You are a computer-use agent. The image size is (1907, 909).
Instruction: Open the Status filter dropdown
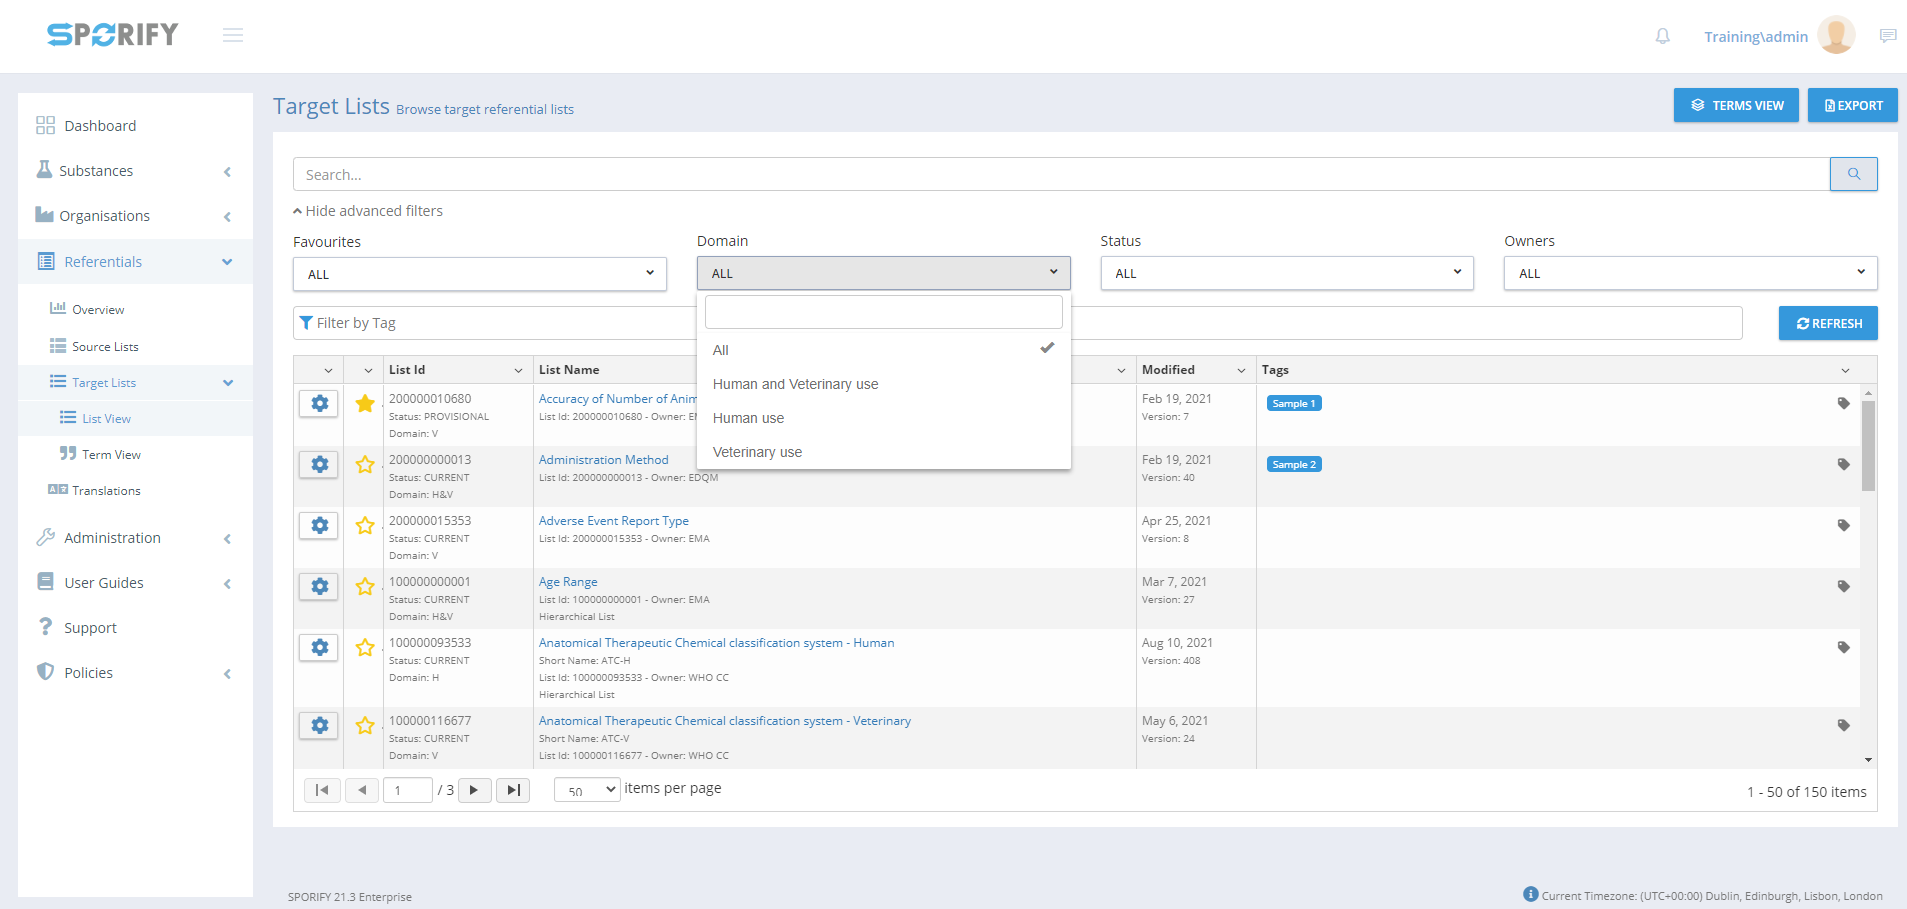[1286, 273]
